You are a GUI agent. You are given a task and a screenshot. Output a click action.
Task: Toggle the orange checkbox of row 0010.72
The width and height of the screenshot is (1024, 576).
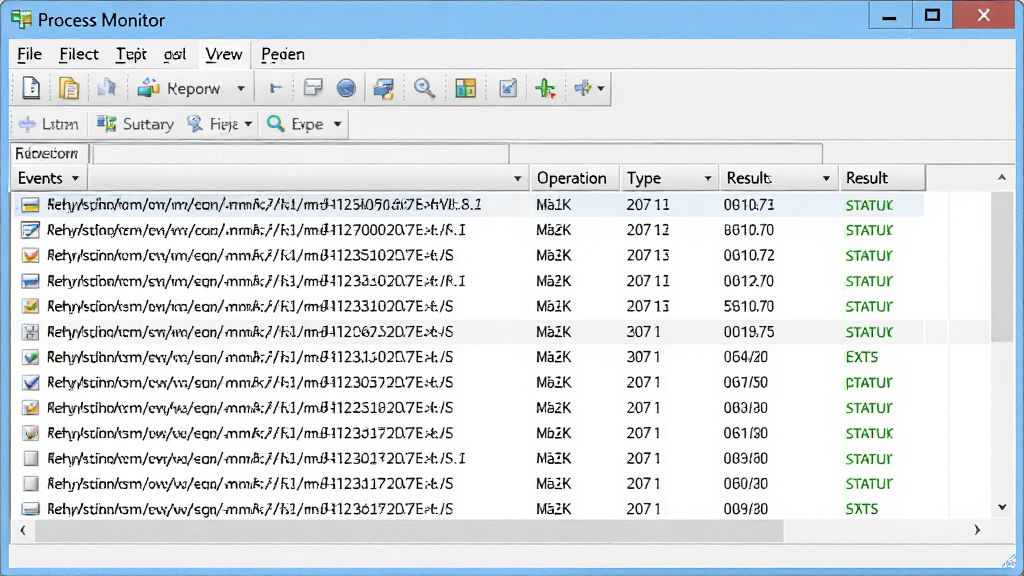[30, 255]
